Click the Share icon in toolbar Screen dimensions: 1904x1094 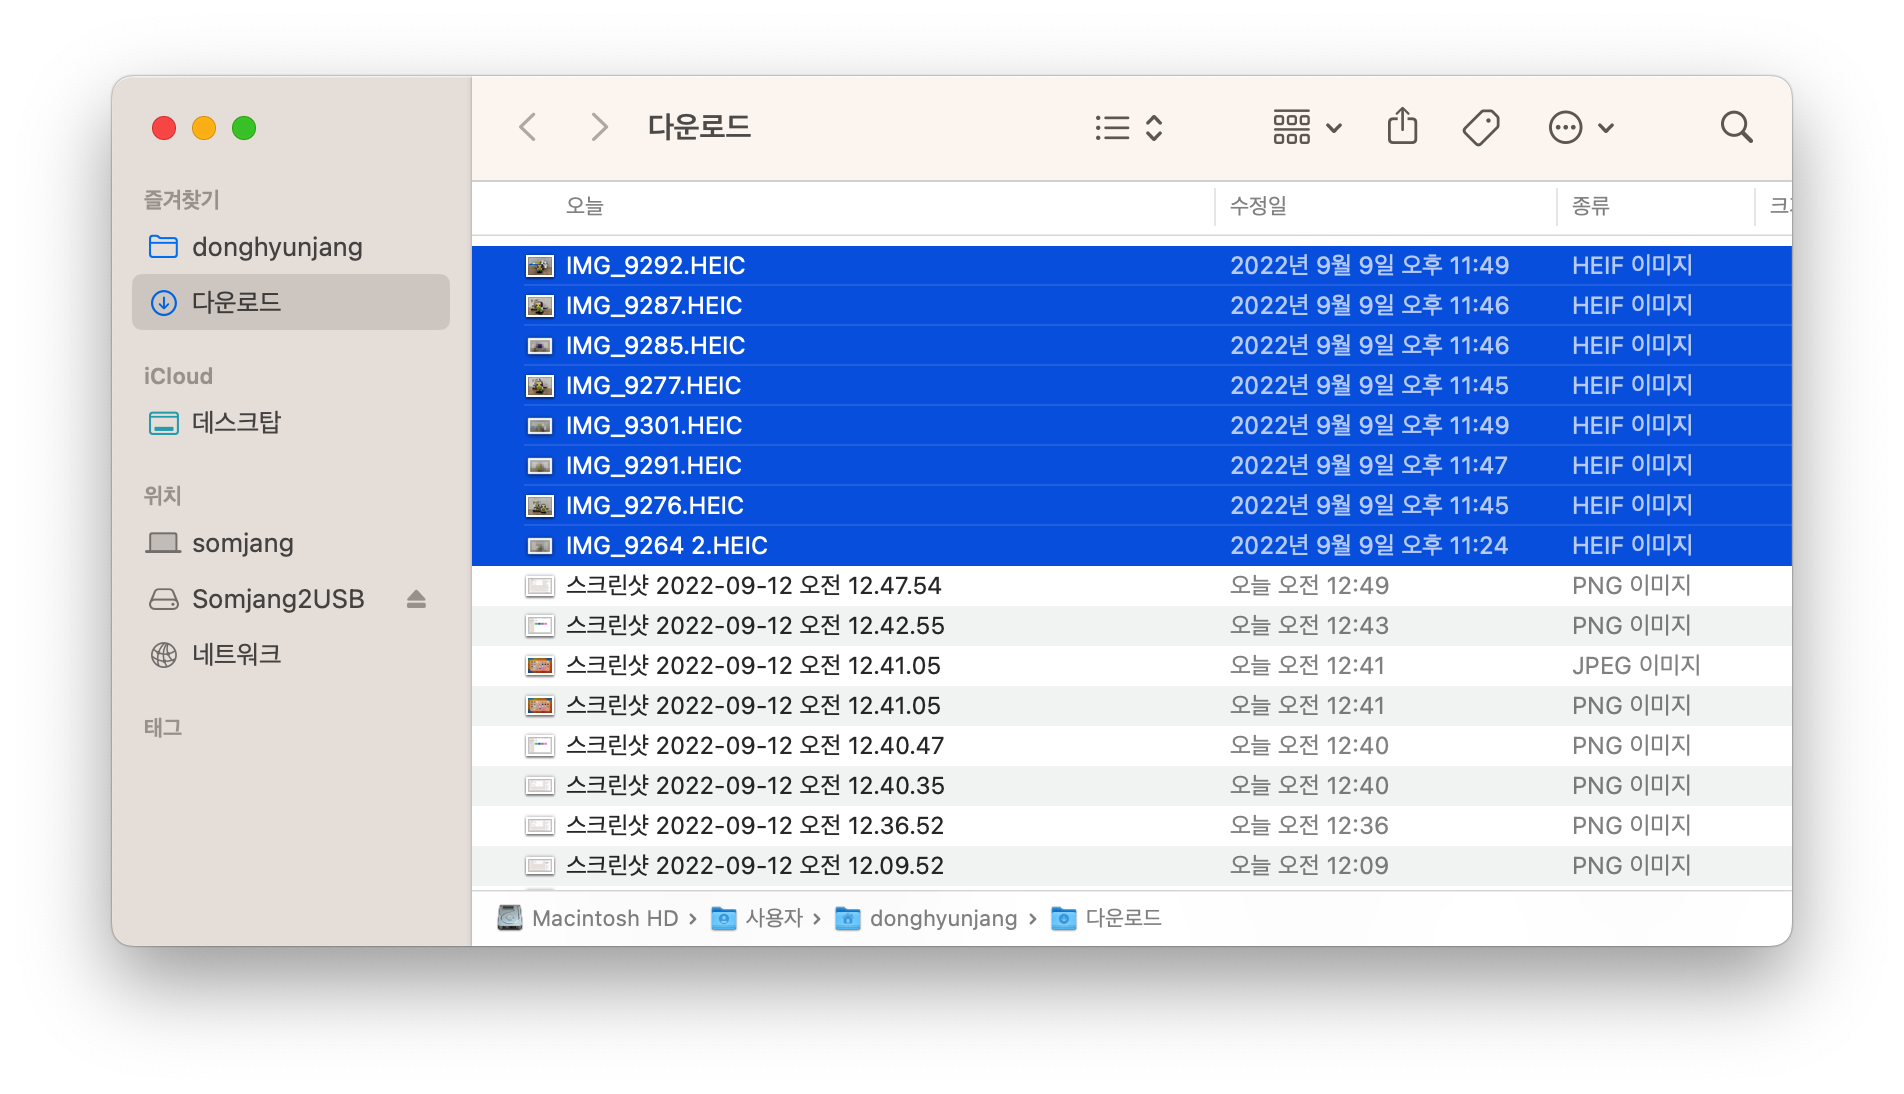1402,127
